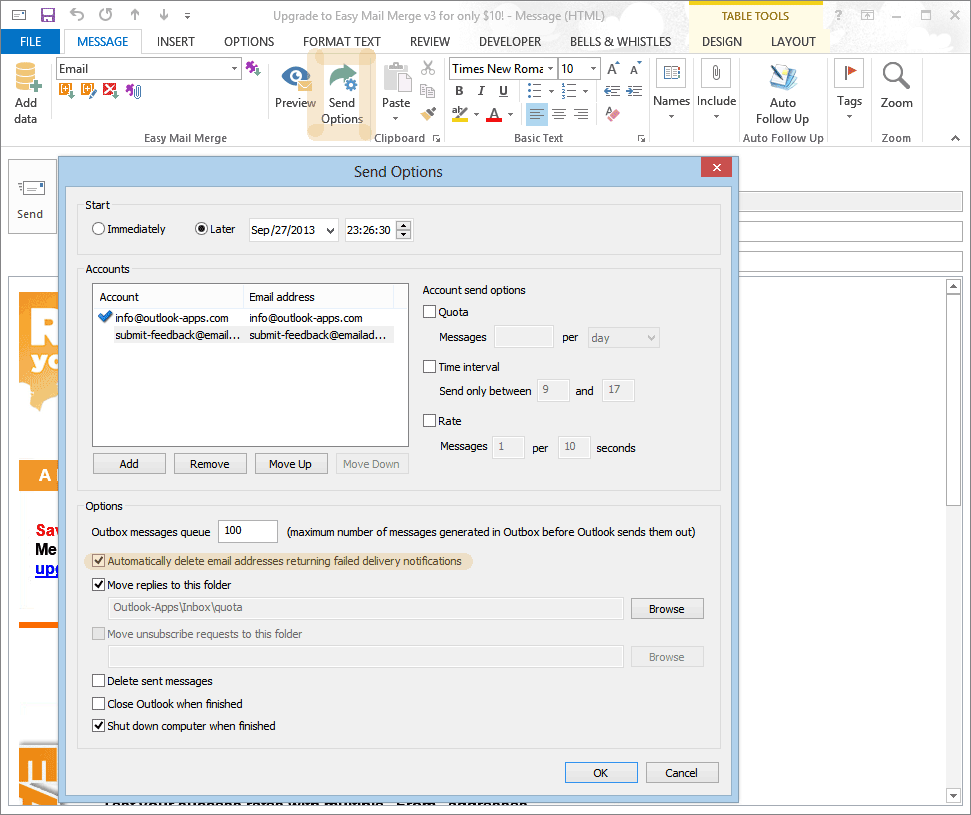The image size is (971, 815).
Task: Open the font size dropdown
Action: tap(593, 69)
